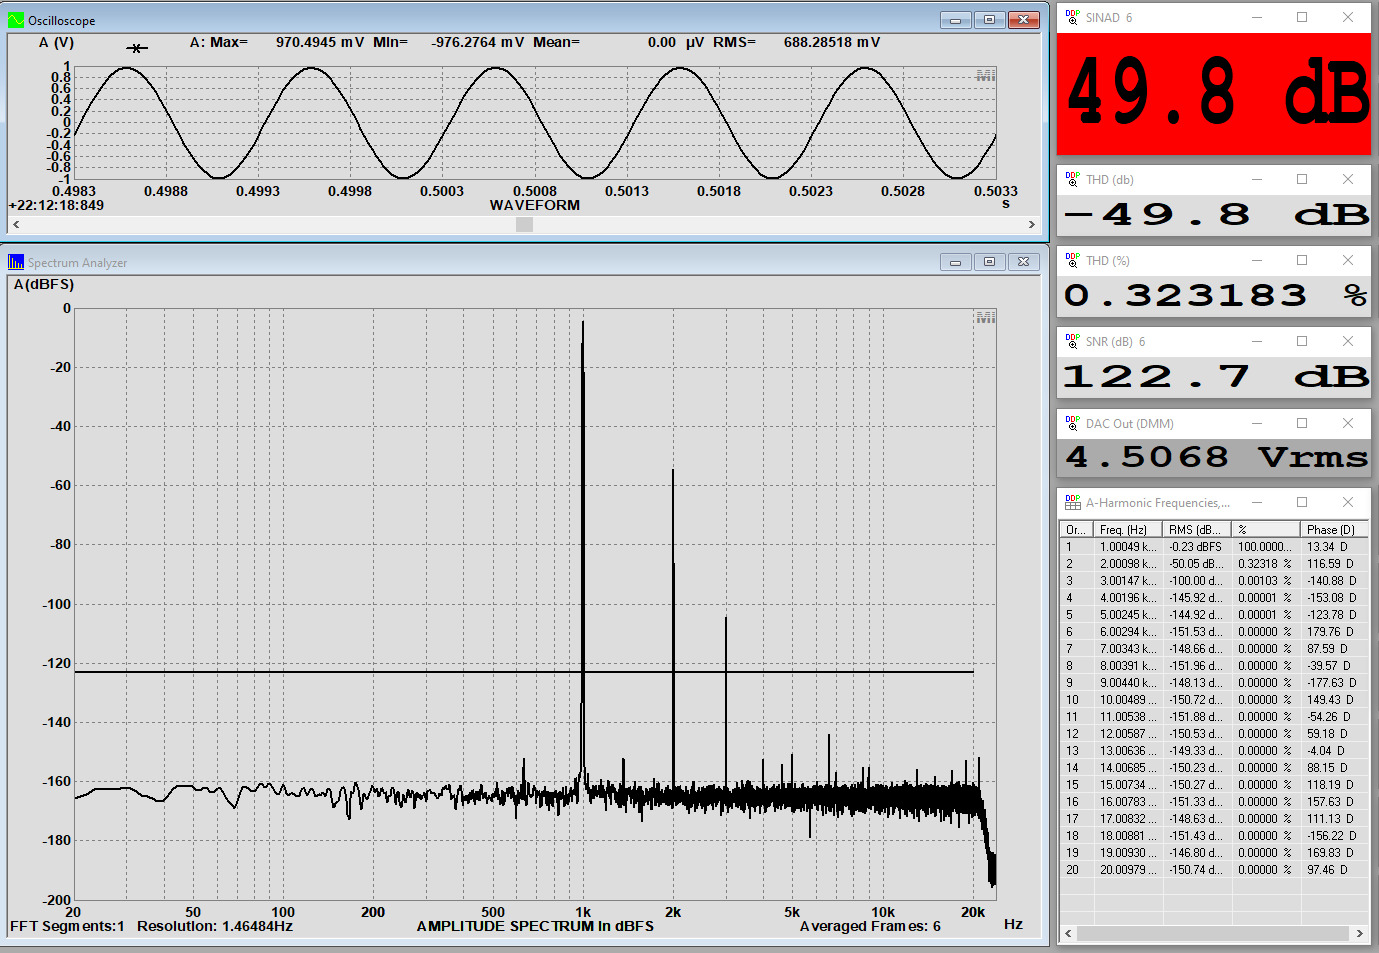Click the 122.7 dB SNR reading
Screen dimensions: 1379x953
(x=1216, y=376)
